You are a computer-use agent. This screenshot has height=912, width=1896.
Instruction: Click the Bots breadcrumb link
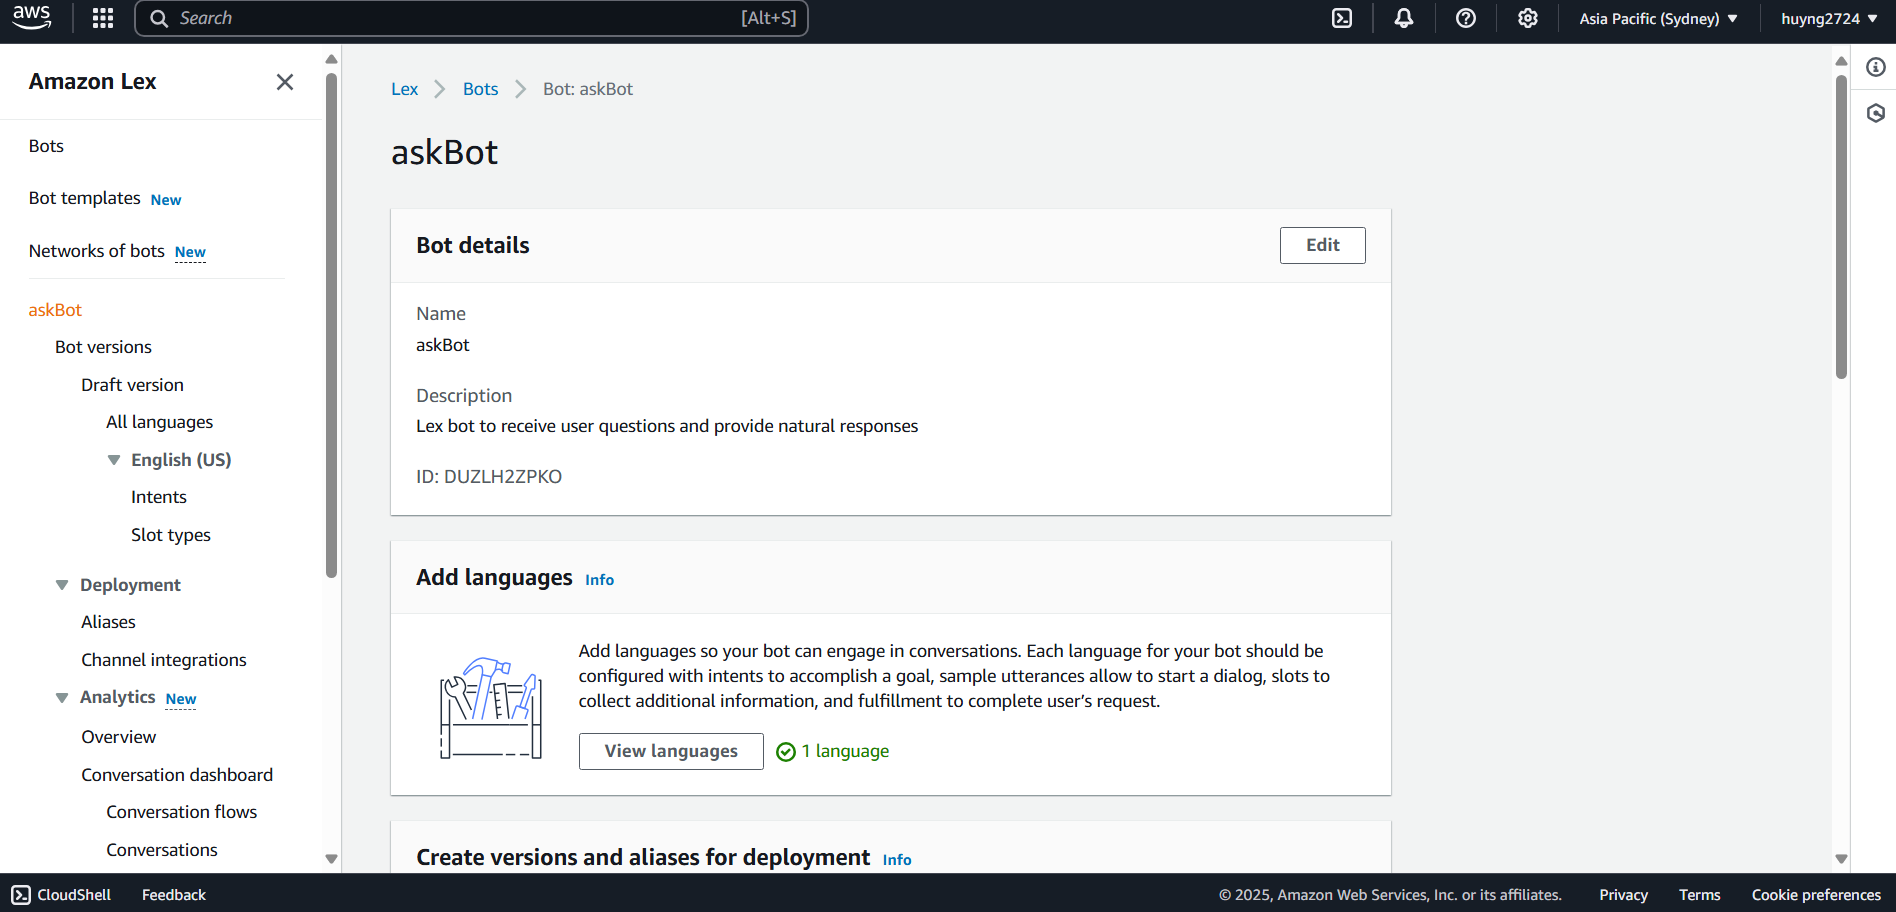[x=480, y=89]
